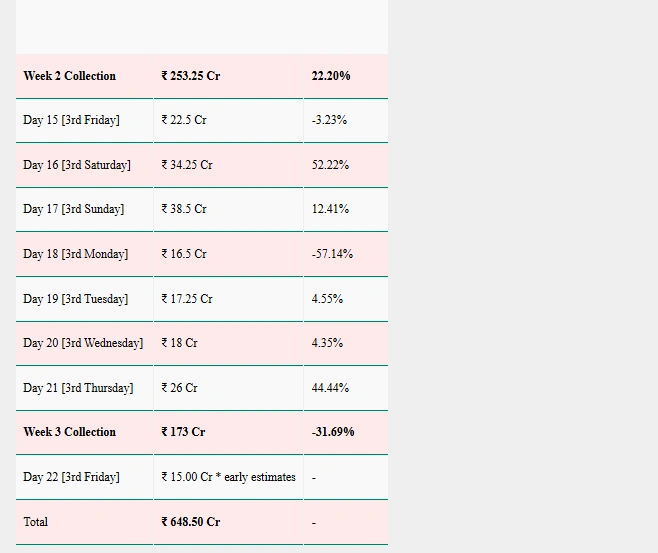This screenshot has width=658, height=553.
Task: Click the ₹ 38.5 Cr collection value
Action: point(184,209)
